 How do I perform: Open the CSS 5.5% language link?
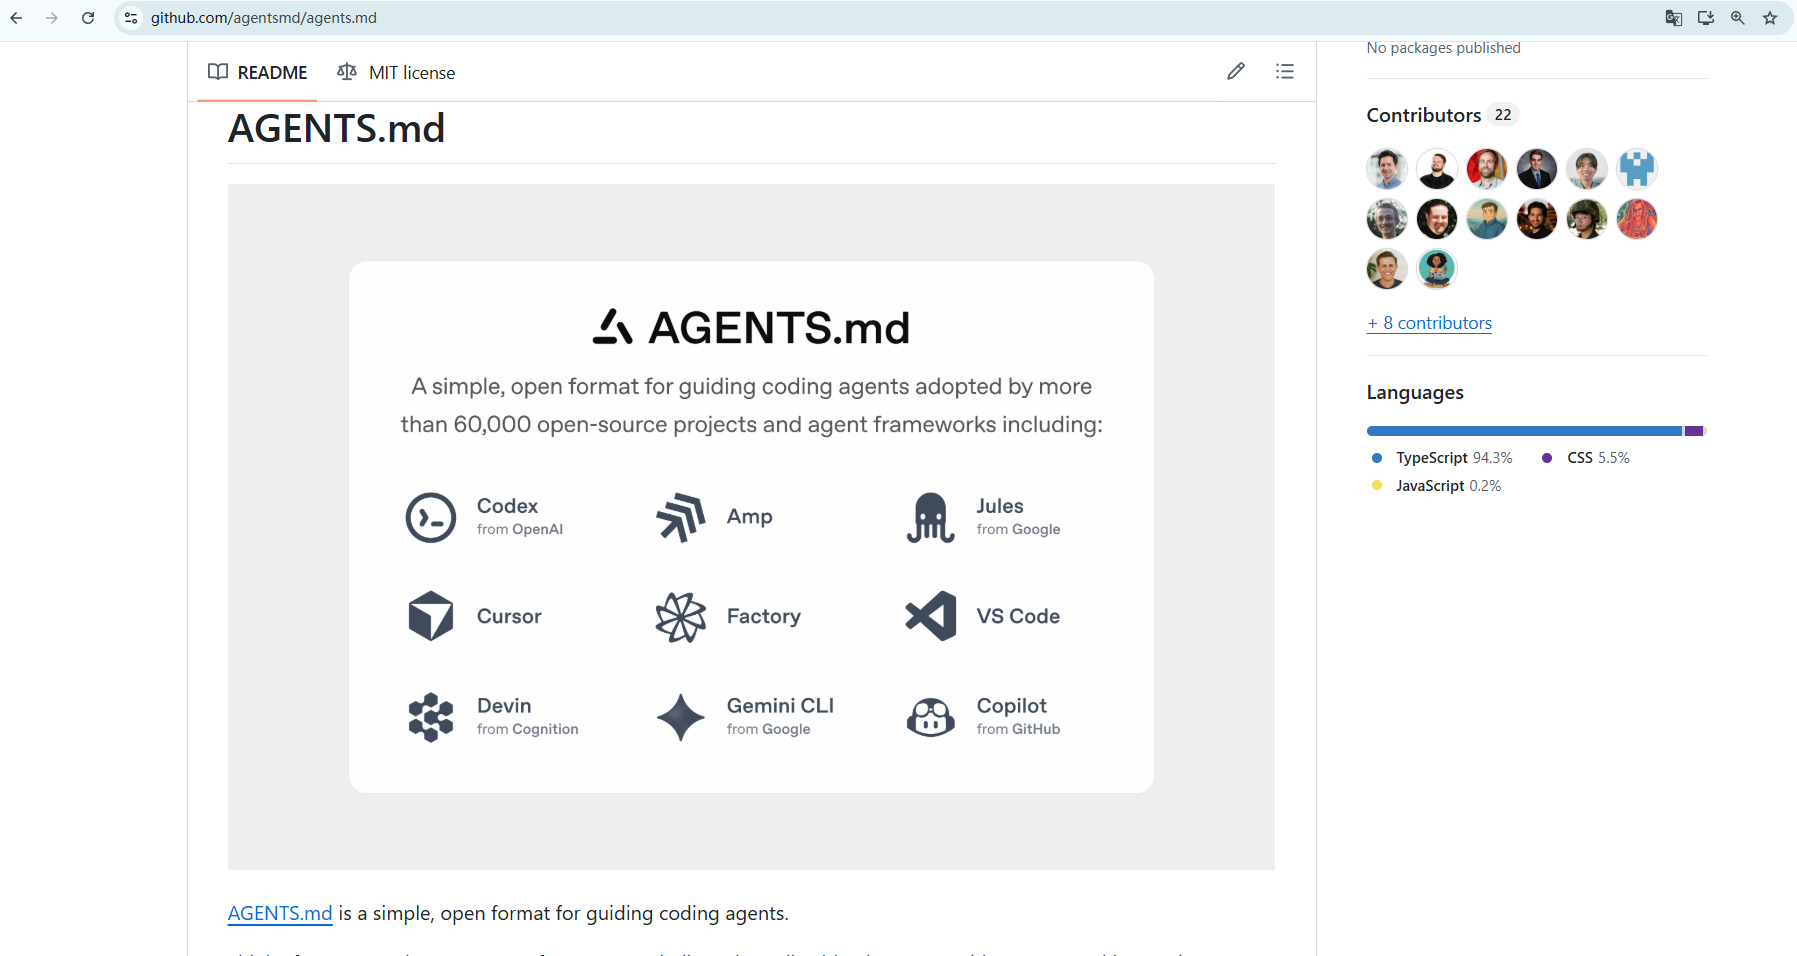pyautogui.click(x=1586, y=458)
